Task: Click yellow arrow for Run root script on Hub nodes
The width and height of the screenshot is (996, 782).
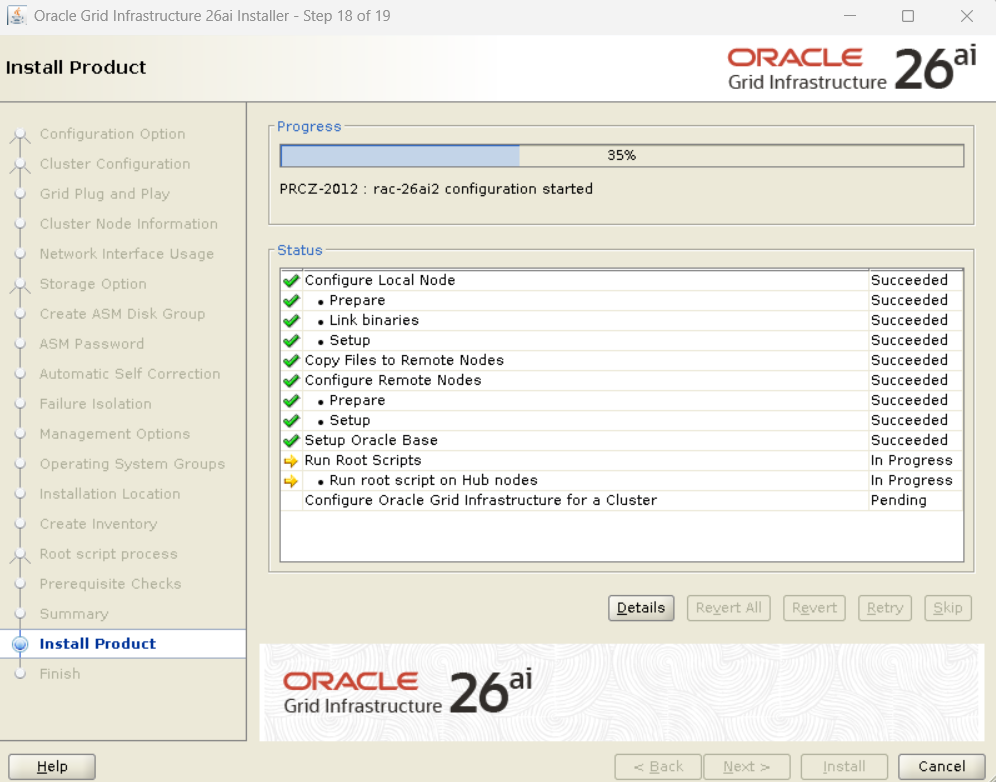Action: coord(291,481)
